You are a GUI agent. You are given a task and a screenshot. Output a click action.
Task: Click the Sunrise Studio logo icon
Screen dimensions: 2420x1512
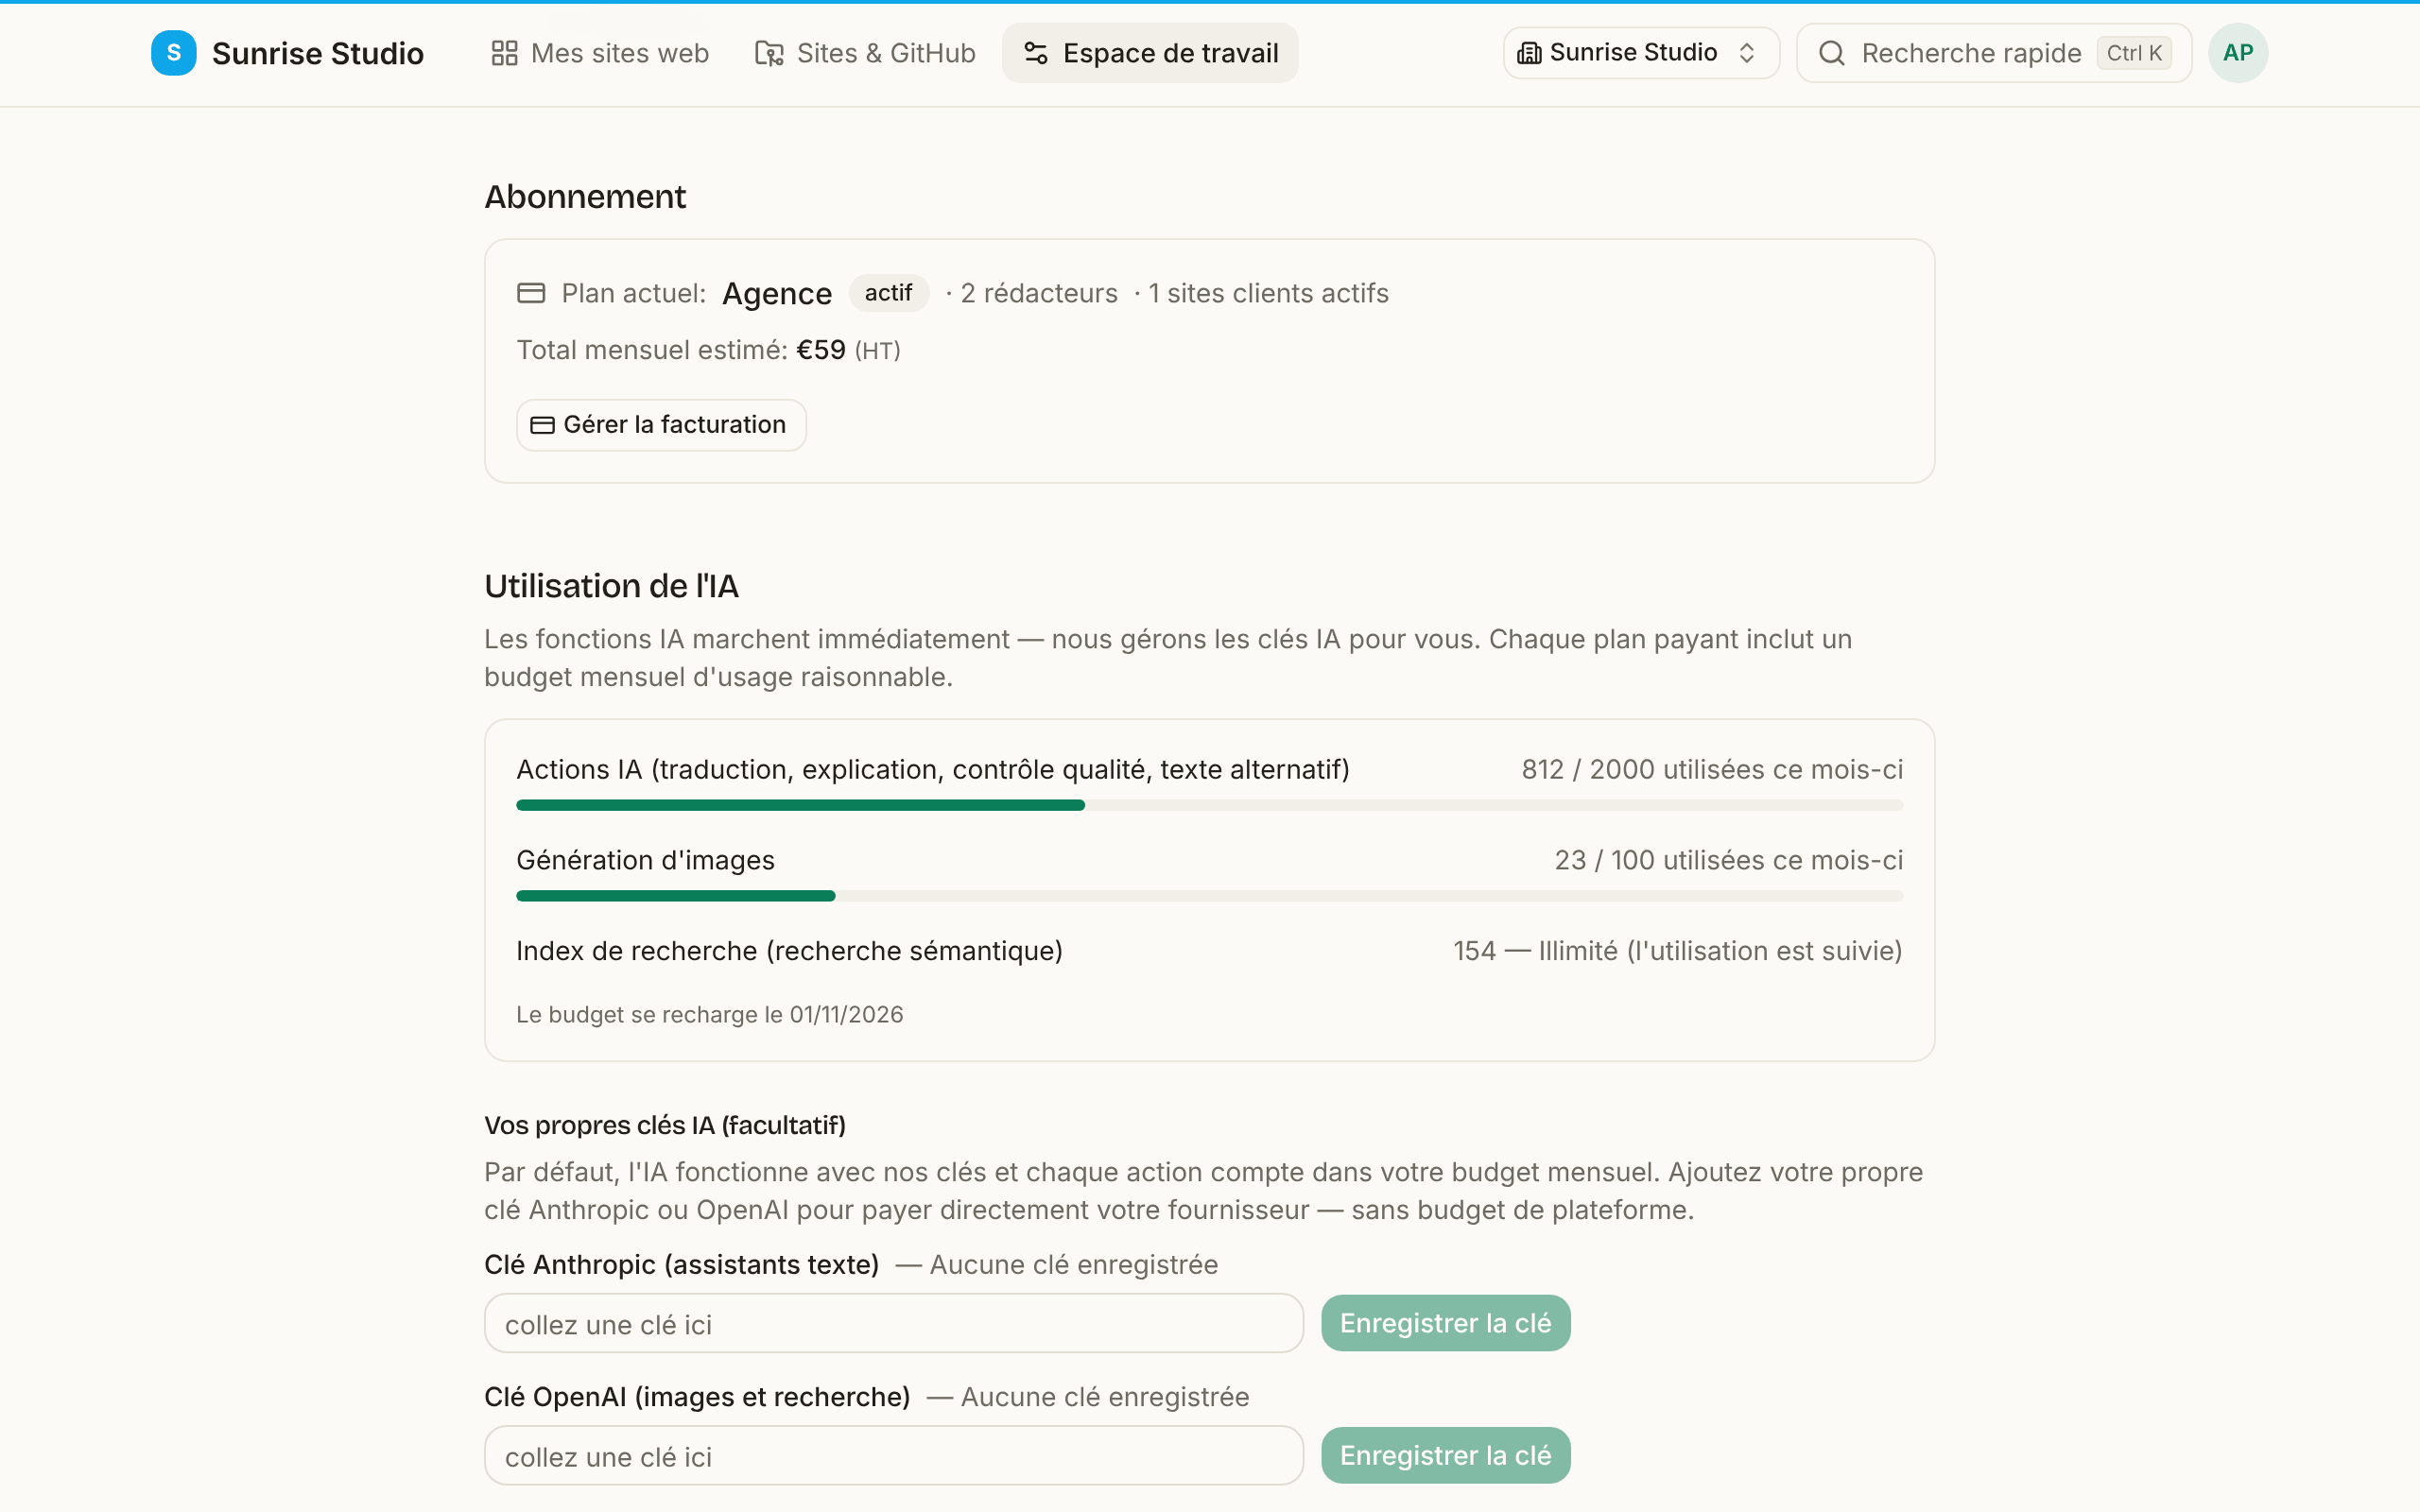point(173,53)
